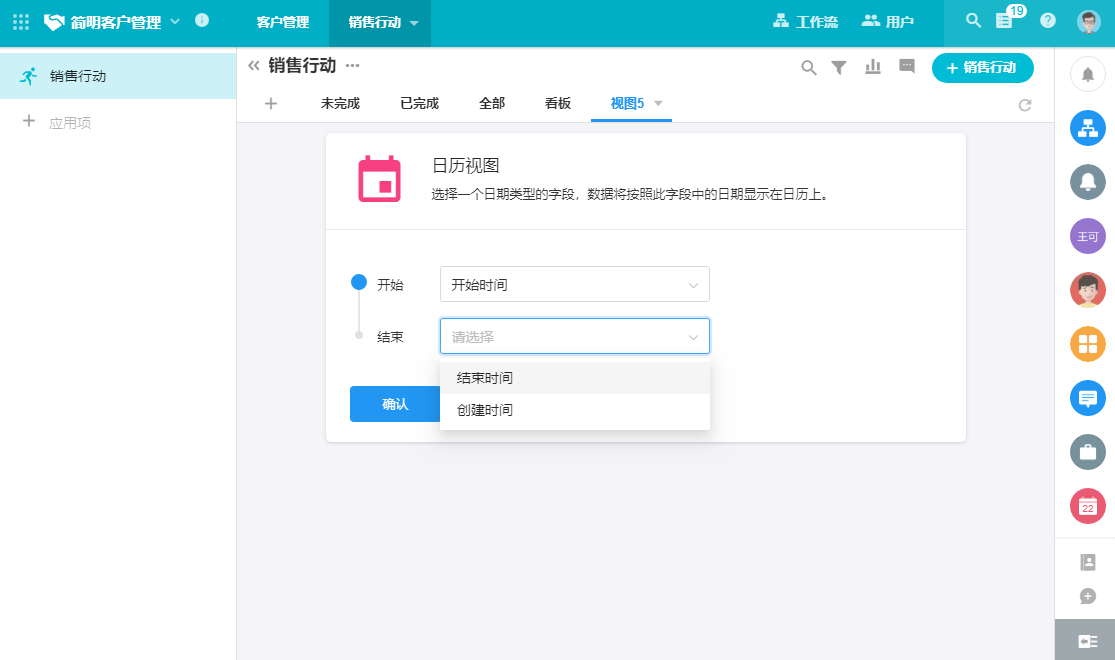Open the help question mark icon
Screen dimensions: 1115x660
tap(1048, 21)
